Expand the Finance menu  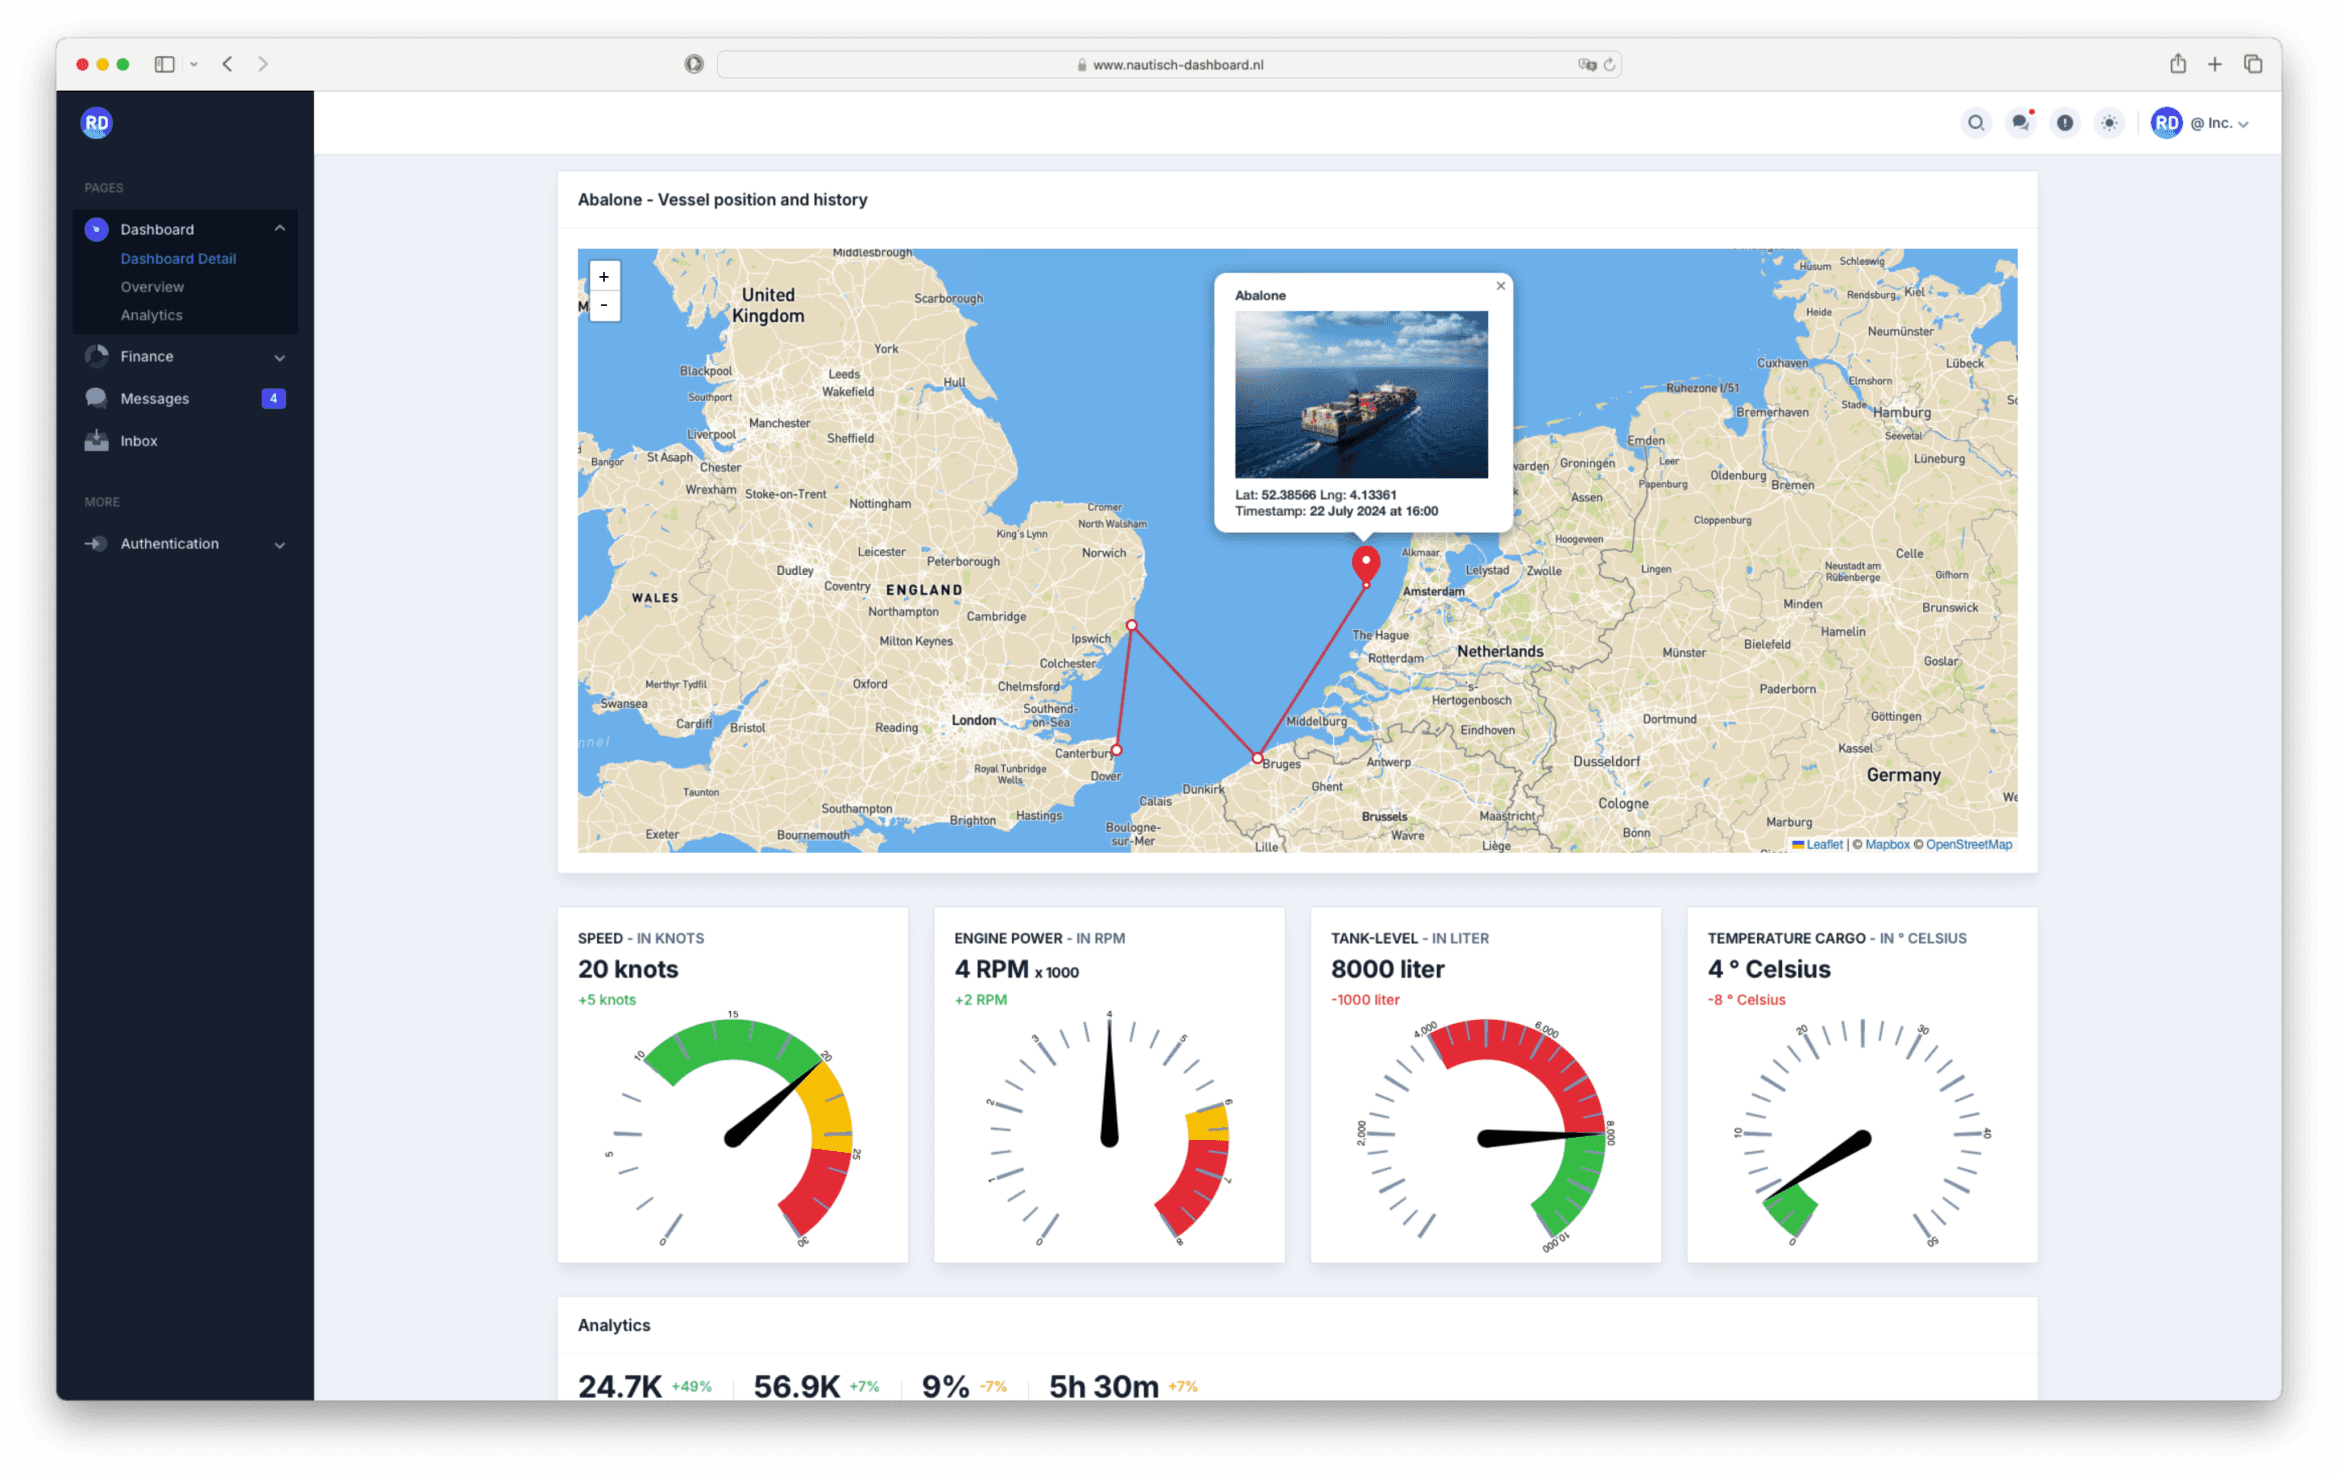tap(280, 356)
